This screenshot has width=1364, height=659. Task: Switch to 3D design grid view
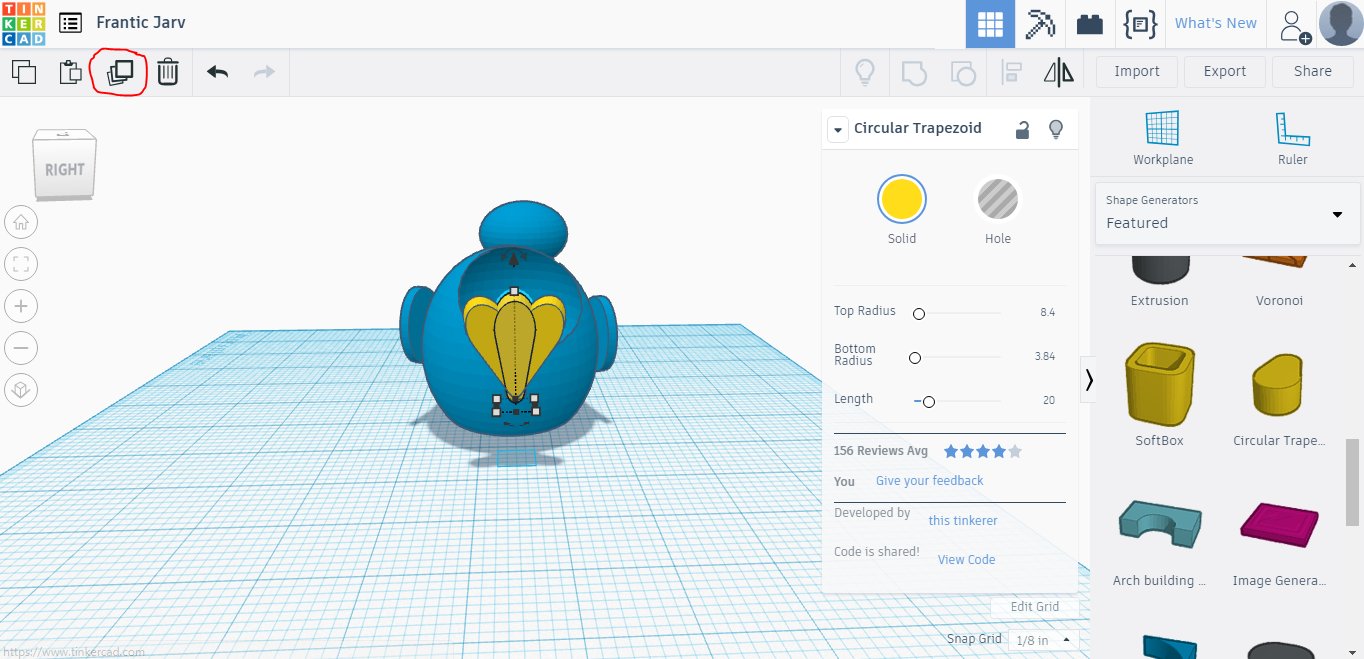[x=990, y=24]
